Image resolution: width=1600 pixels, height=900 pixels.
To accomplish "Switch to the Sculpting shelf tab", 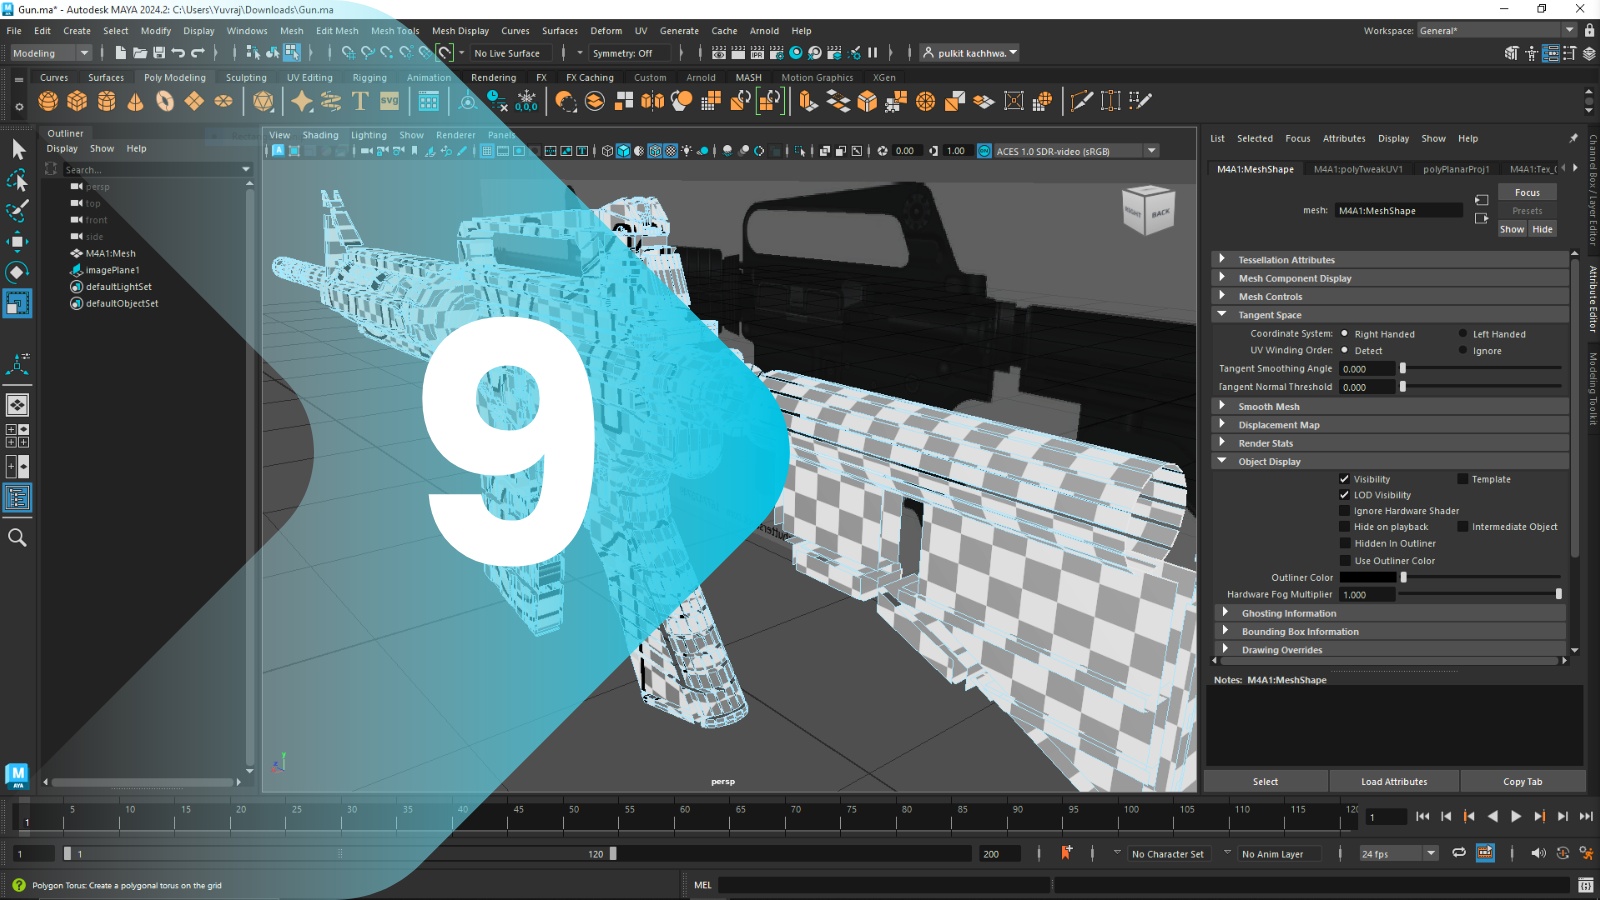I will (x=246, y=78).
